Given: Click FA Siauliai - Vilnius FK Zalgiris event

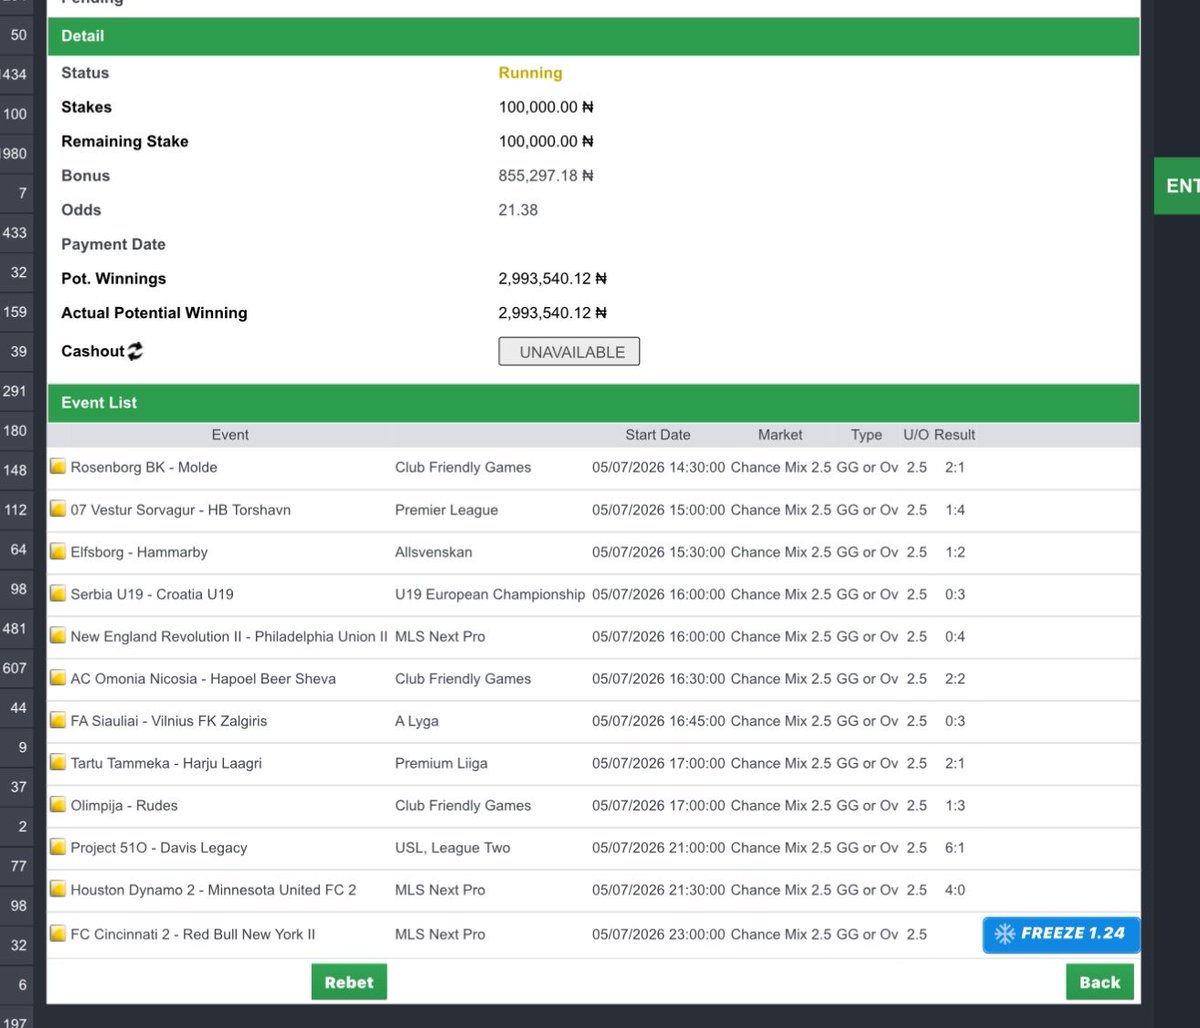Looking at the screenshot, I should tap(169, 721).
